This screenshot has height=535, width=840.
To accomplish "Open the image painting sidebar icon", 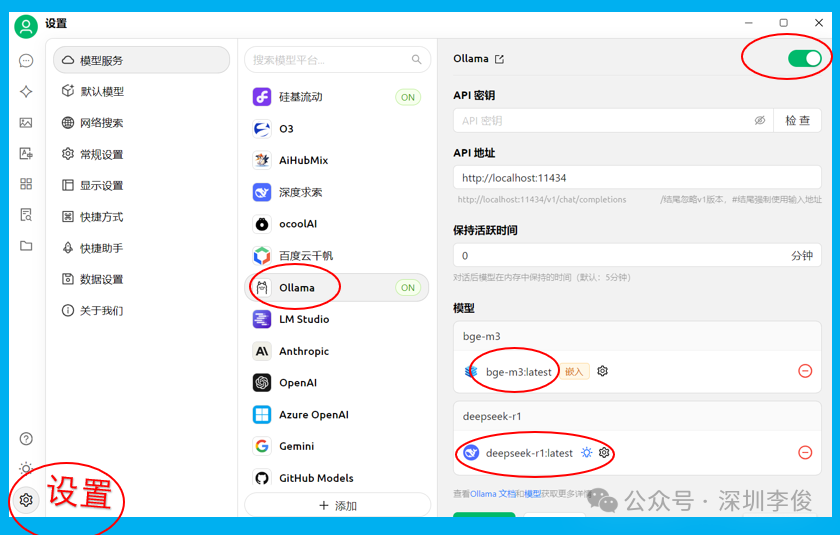I will tap(26, 123).
